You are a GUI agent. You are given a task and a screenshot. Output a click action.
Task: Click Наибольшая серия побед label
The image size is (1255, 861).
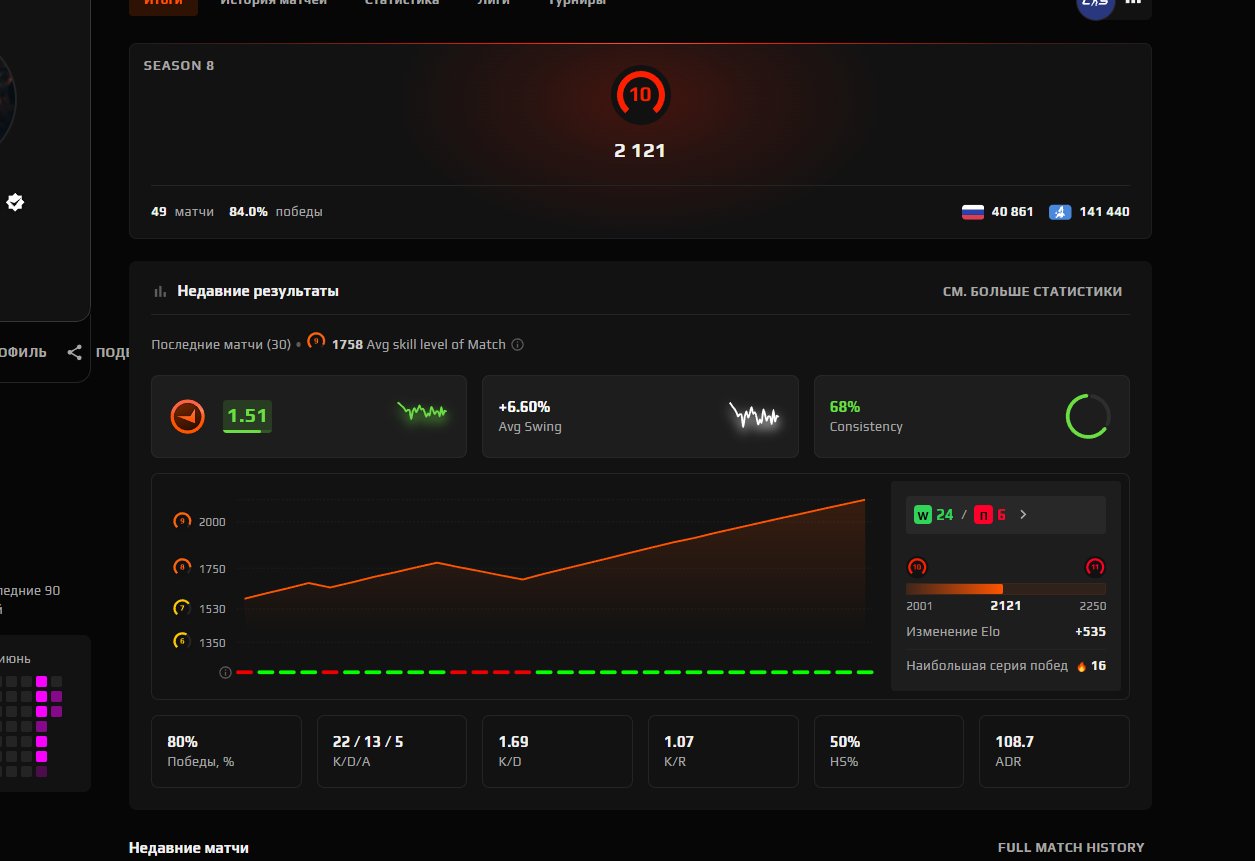(x=987, y=666)
